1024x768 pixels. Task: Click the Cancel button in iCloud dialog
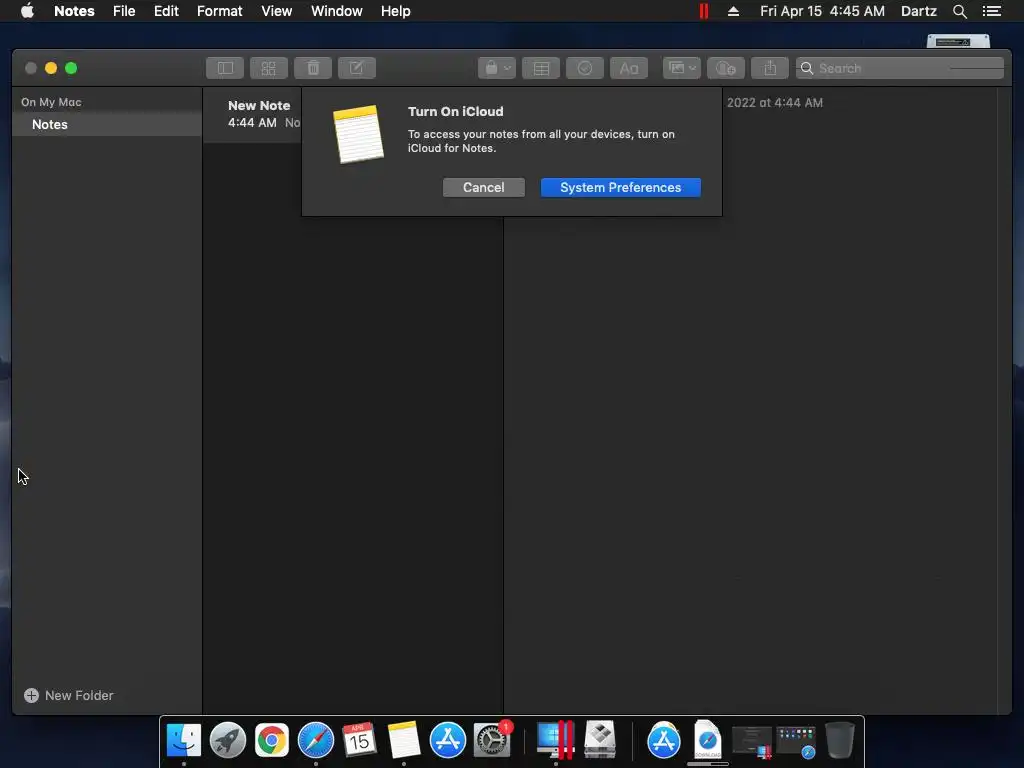tap(483, 187)
